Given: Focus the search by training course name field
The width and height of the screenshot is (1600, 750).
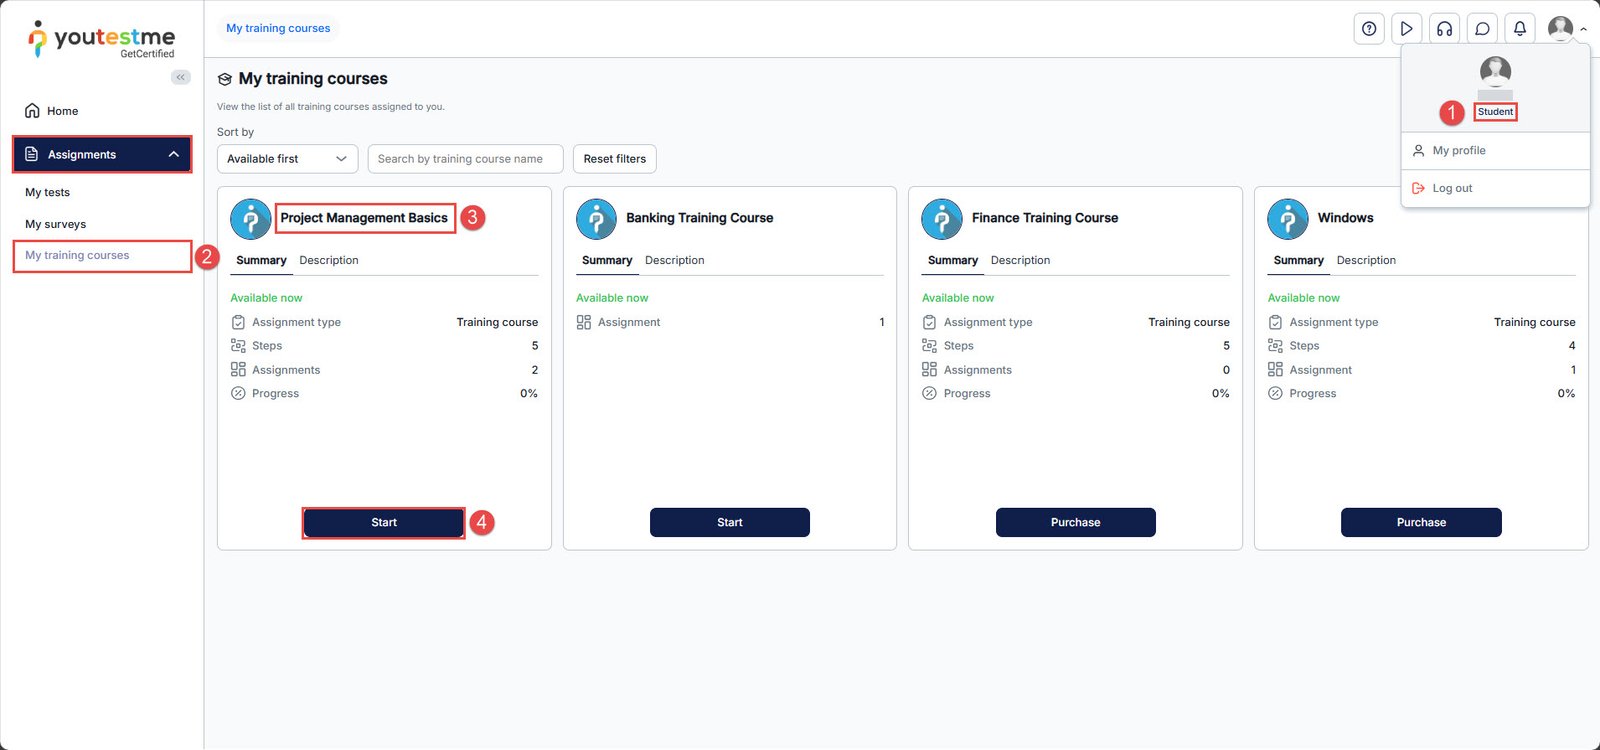Looking at the screenshot, I should point(465,159).
